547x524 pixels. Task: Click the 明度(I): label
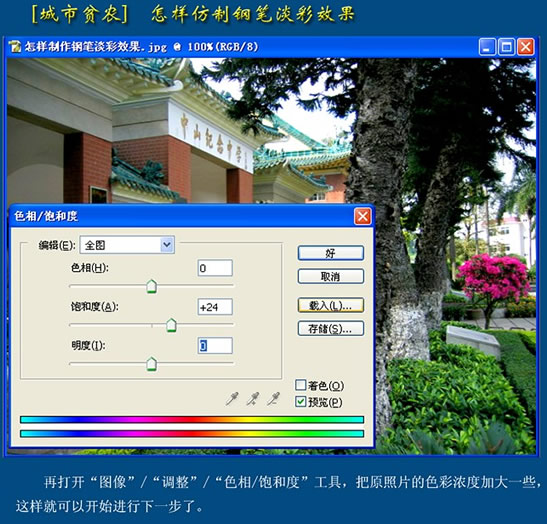pyautogui.click(x=88, y=345)
